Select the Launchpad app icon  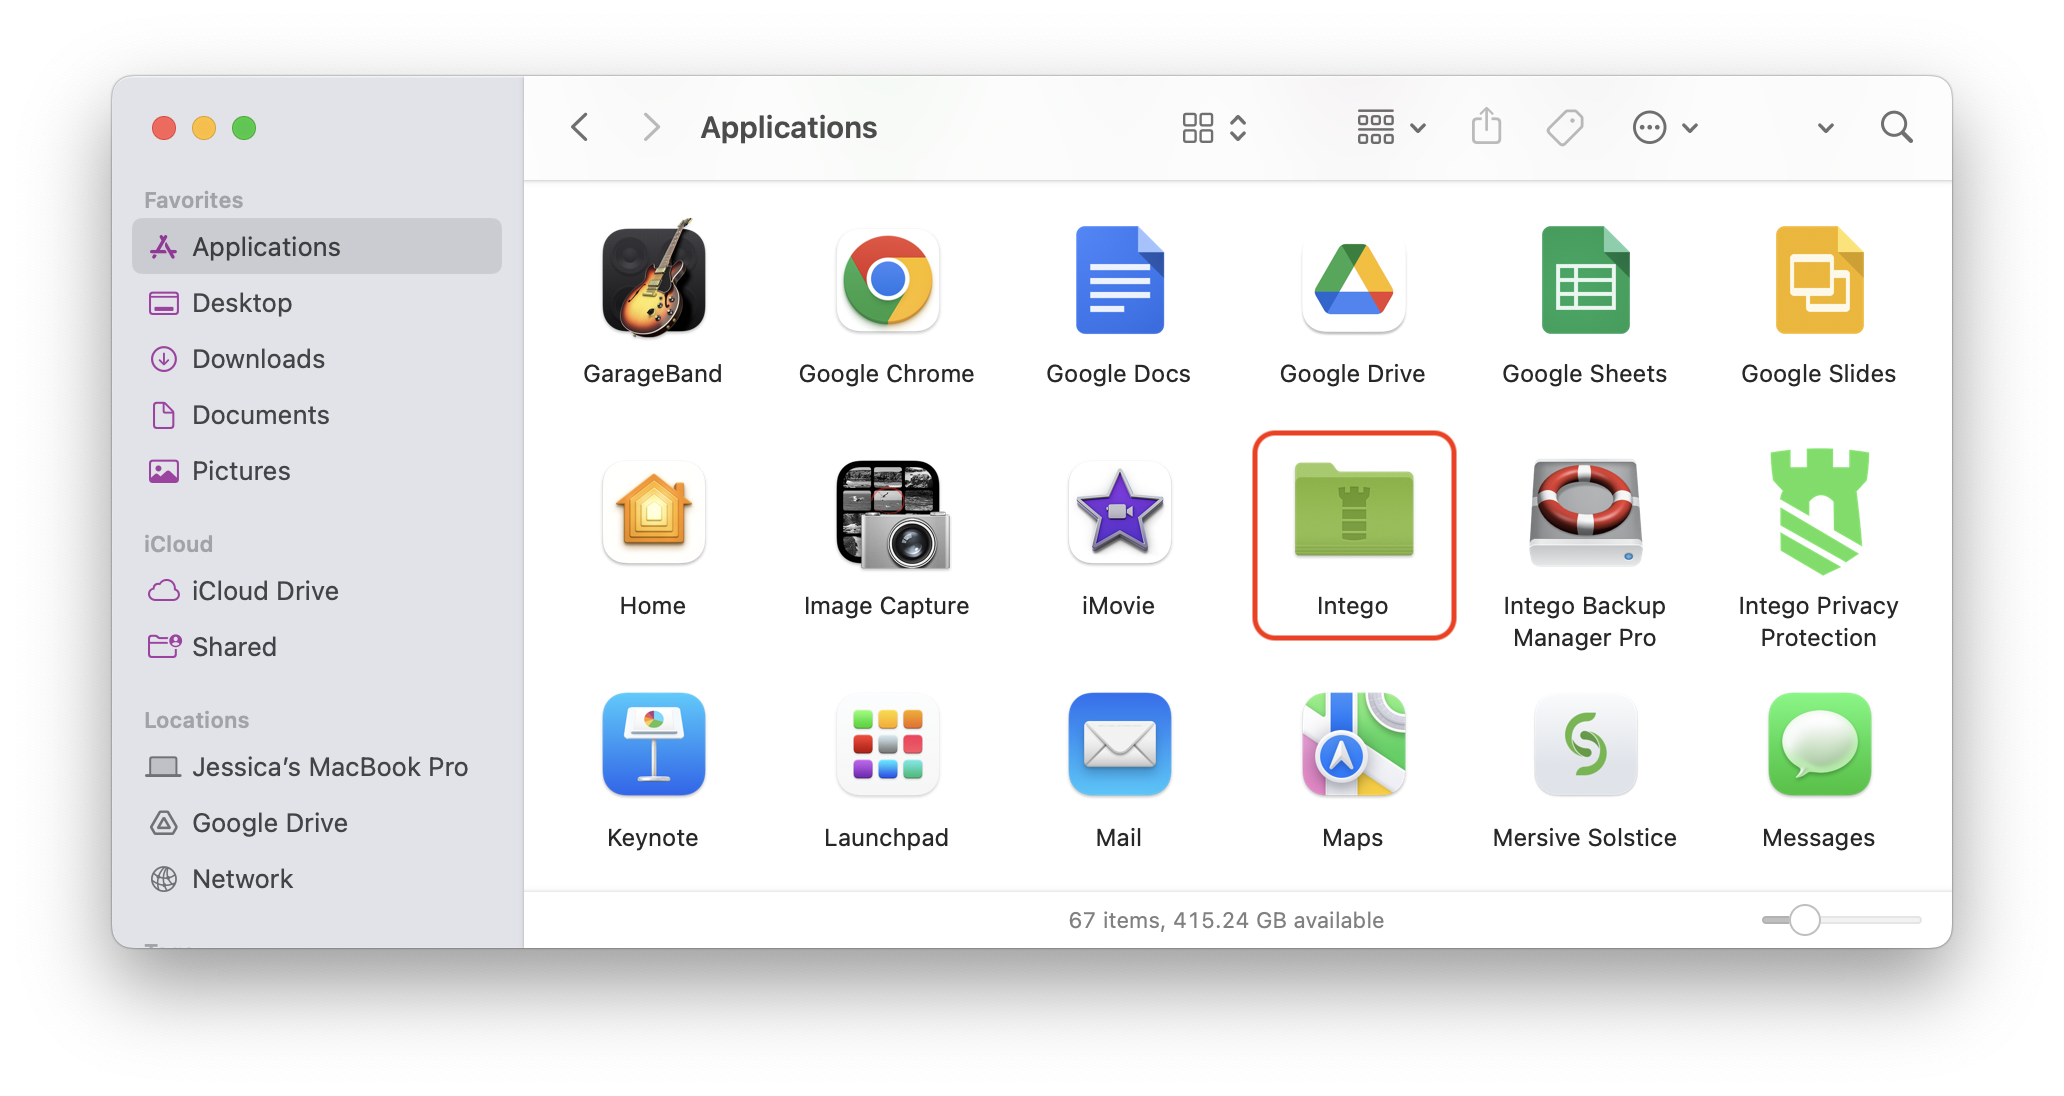click(x=887, y=744)
